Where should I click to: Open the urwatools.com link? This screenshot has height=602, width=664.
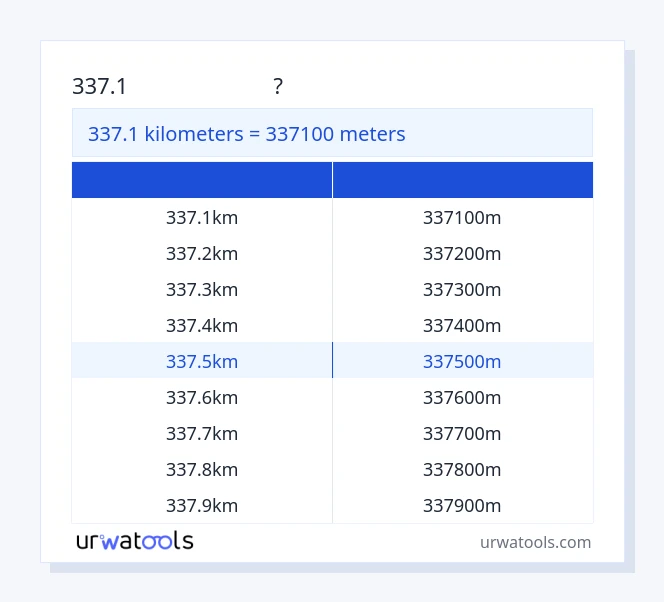[535, 542]
